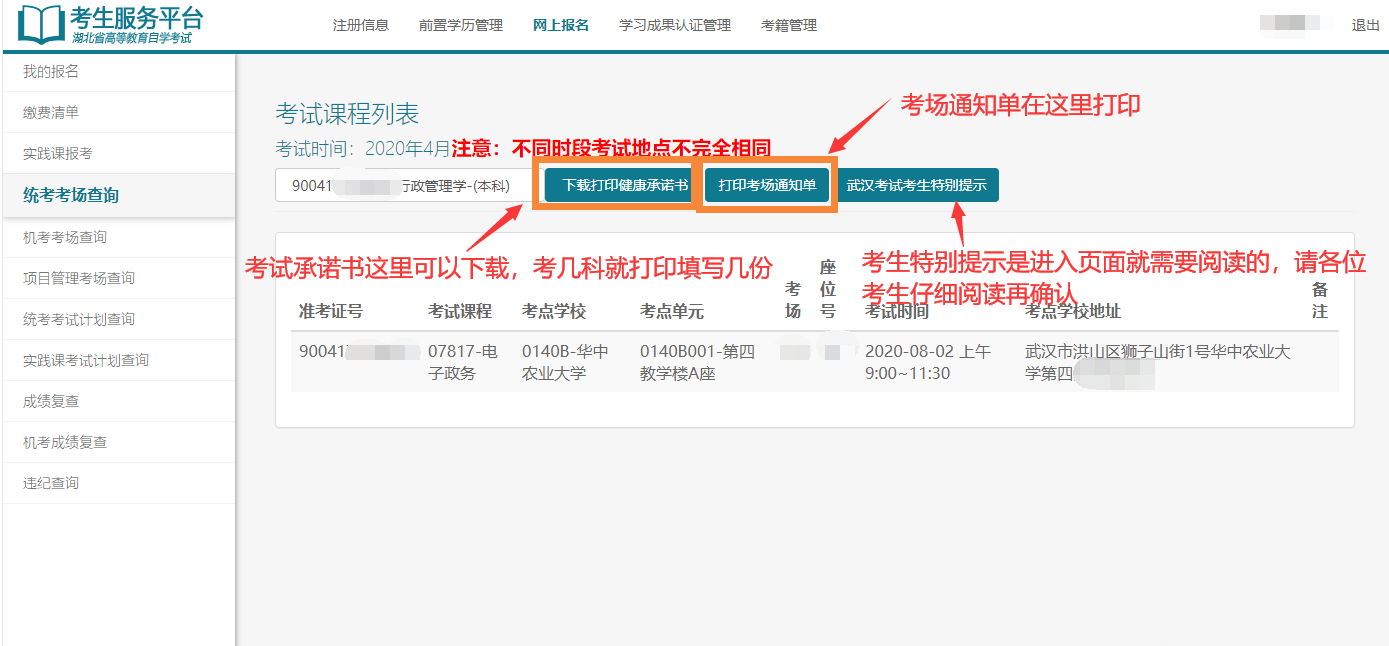Screen dimensions: 1389x646
Task: Open 前置学历管理 menu item
Action: pos(460,25)
